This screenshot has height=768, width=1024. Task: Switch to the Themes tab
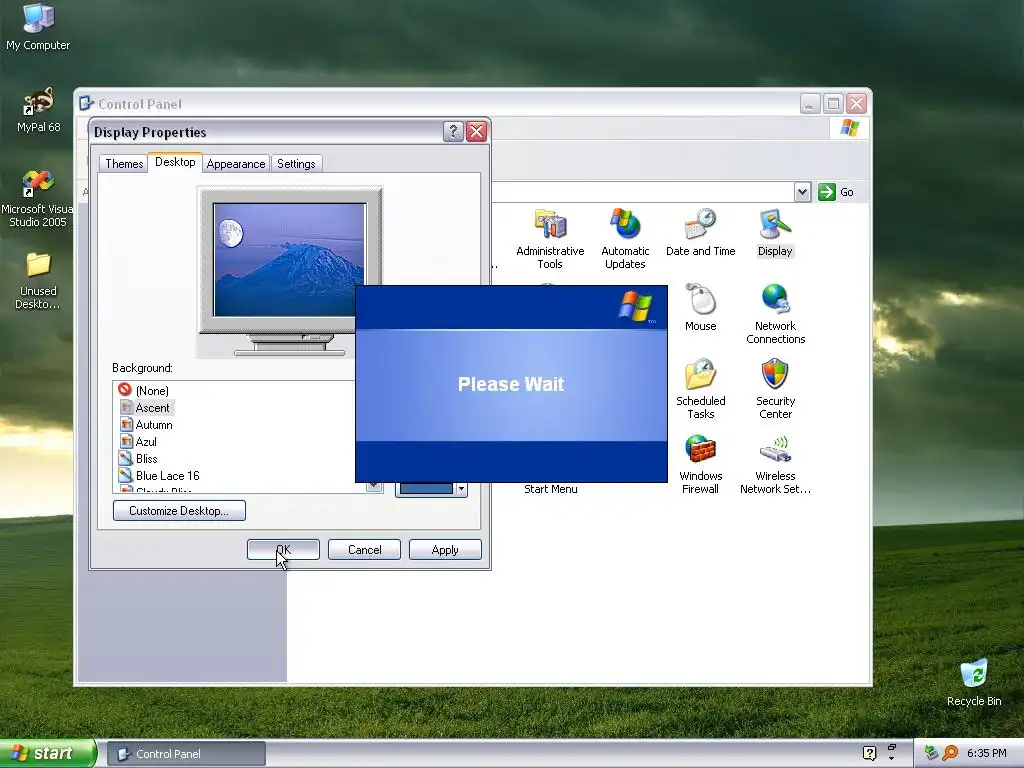click(124, 164)
